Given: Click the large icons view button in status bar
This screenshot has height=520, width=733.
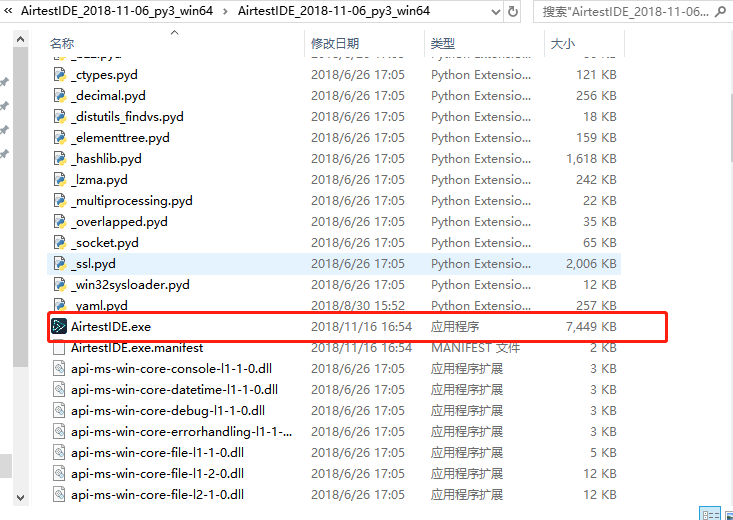Looking at the screenshot, I should coord(728,513).
